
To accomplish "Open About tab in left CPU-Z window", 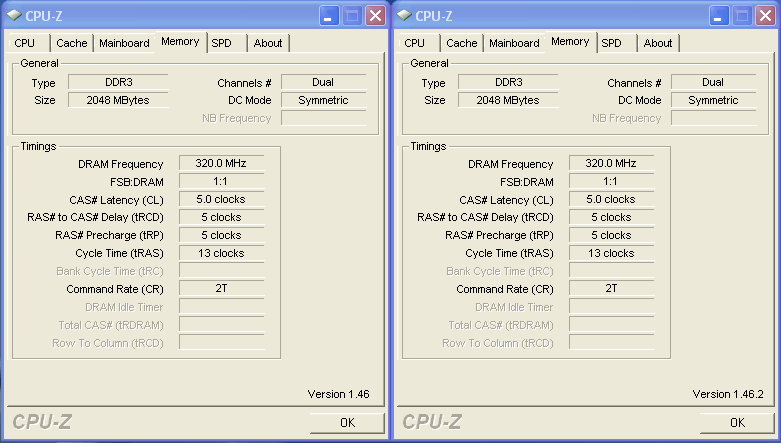I will pos(268,43).
